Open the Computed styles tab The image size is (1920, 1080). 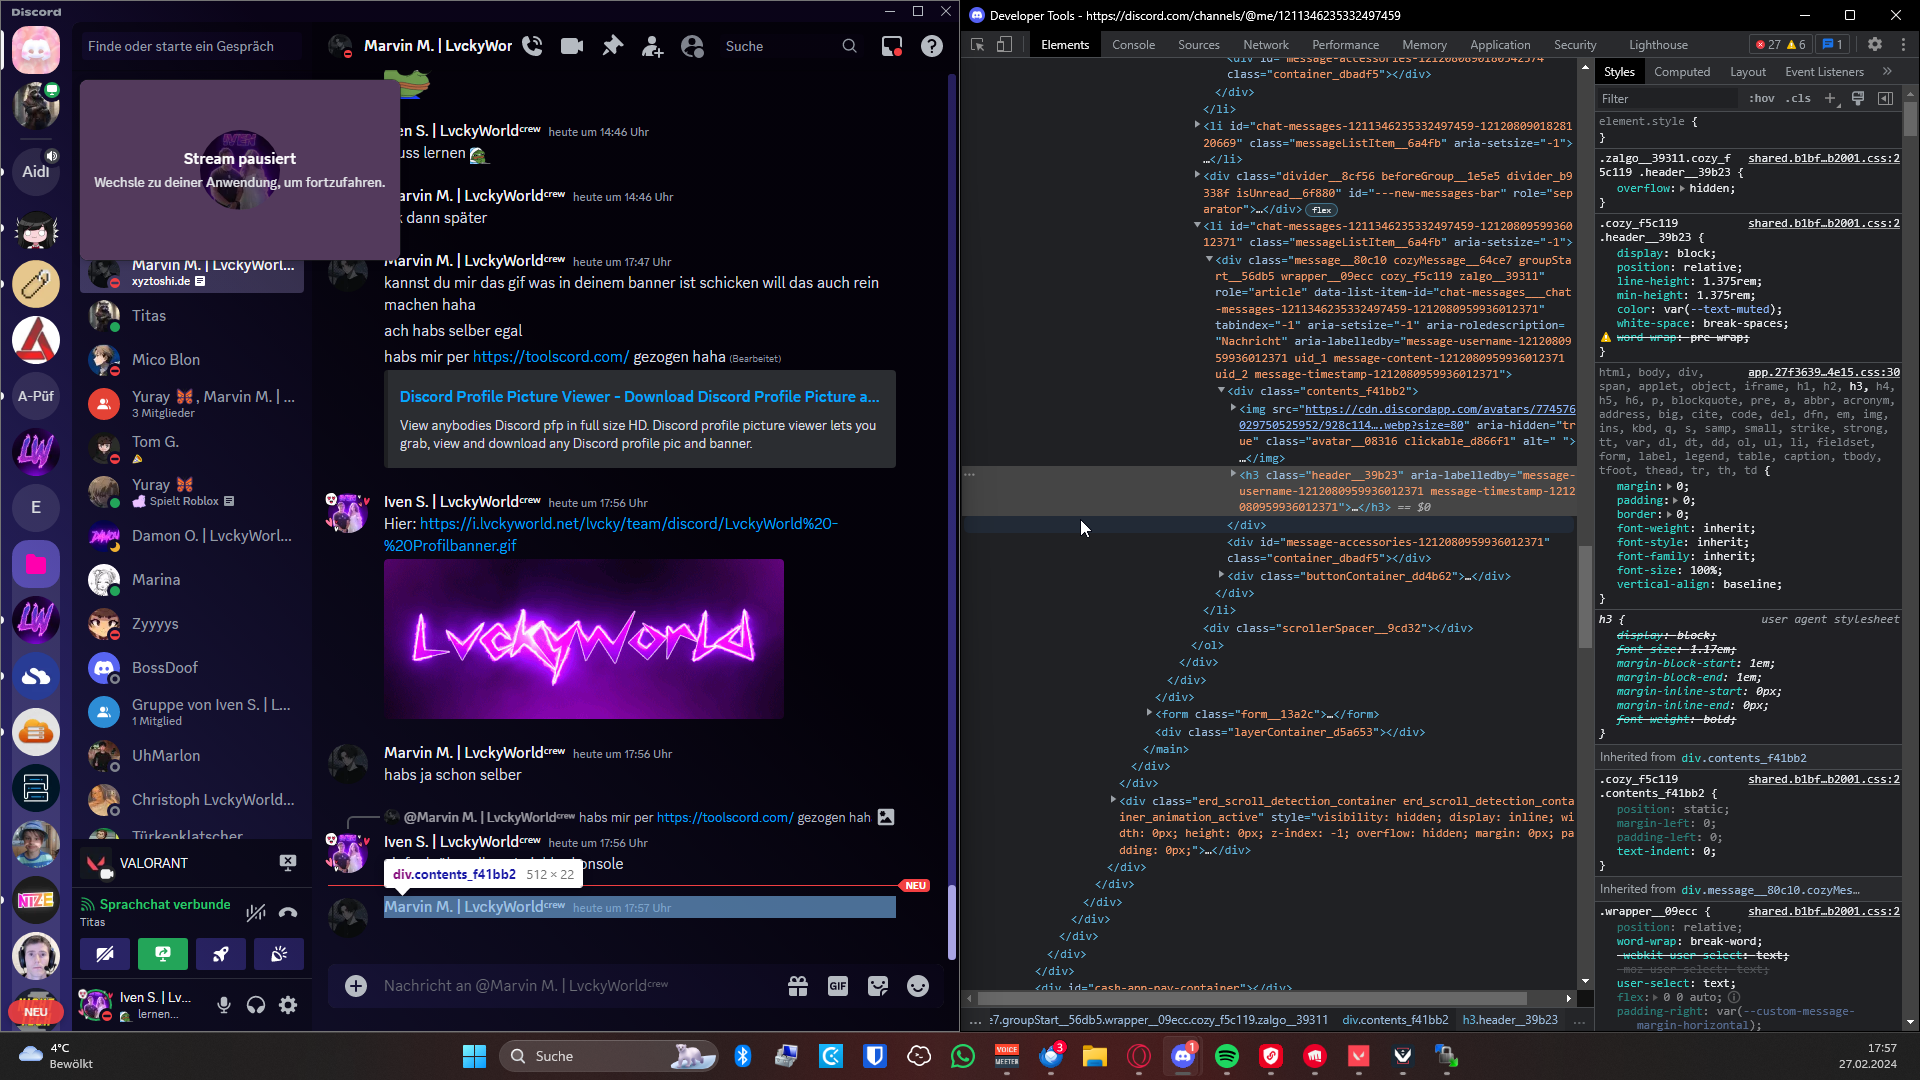click(x=1681, y=72)
